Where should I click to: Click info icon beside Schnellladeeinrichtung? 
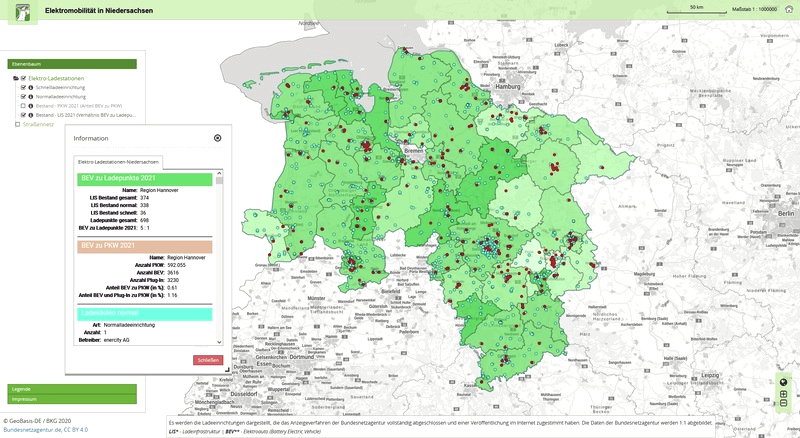click(31, 87)
